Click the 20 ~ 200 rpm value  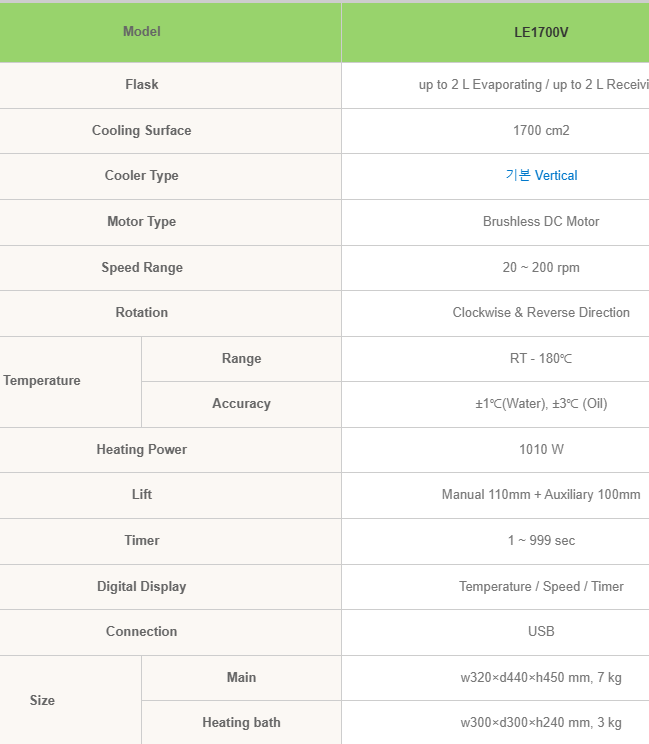tap(541, 268)
